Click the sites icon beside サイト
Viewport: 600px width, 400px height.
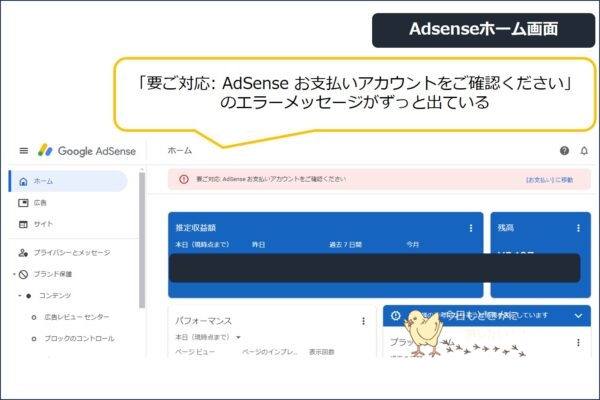[23, 224]
